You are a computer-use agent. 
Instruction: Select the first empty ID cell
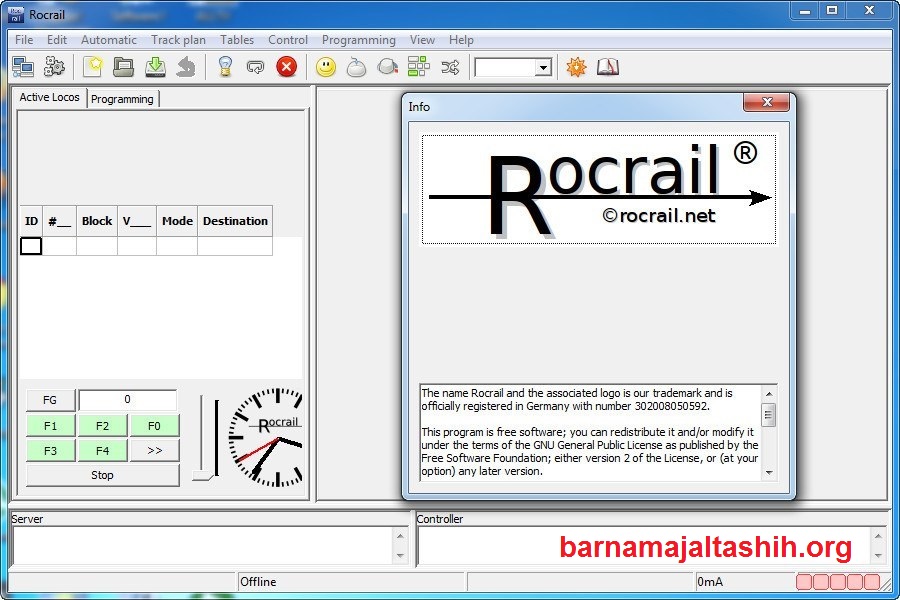point(31,246)
